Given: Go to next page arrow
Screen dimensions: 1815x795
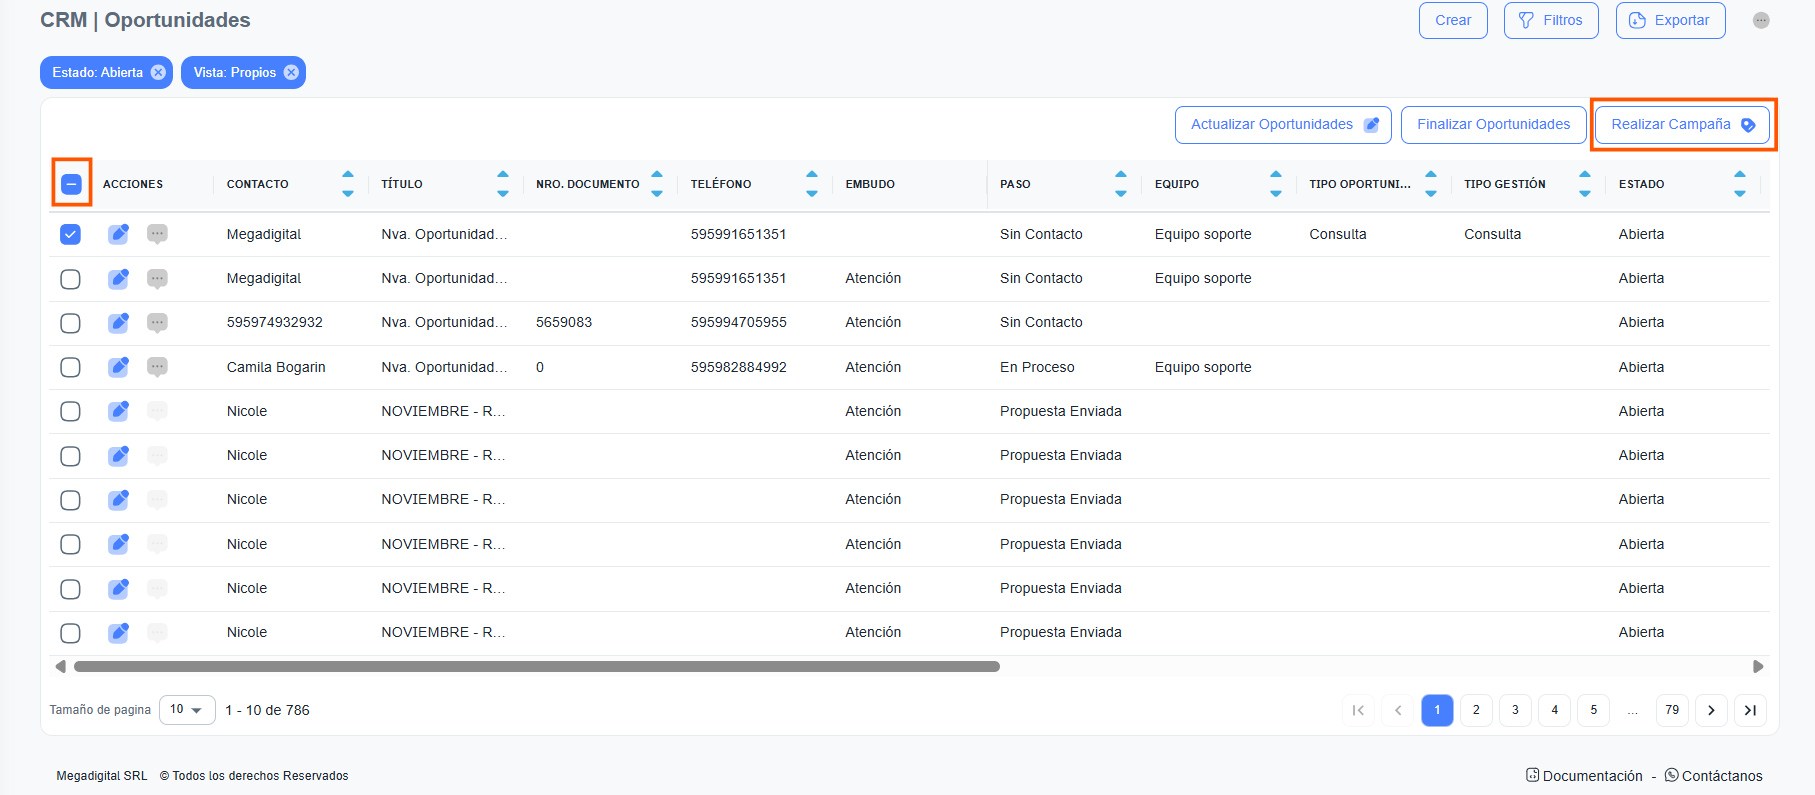Looking at the screenshot, I should (x=1711, y=710).
